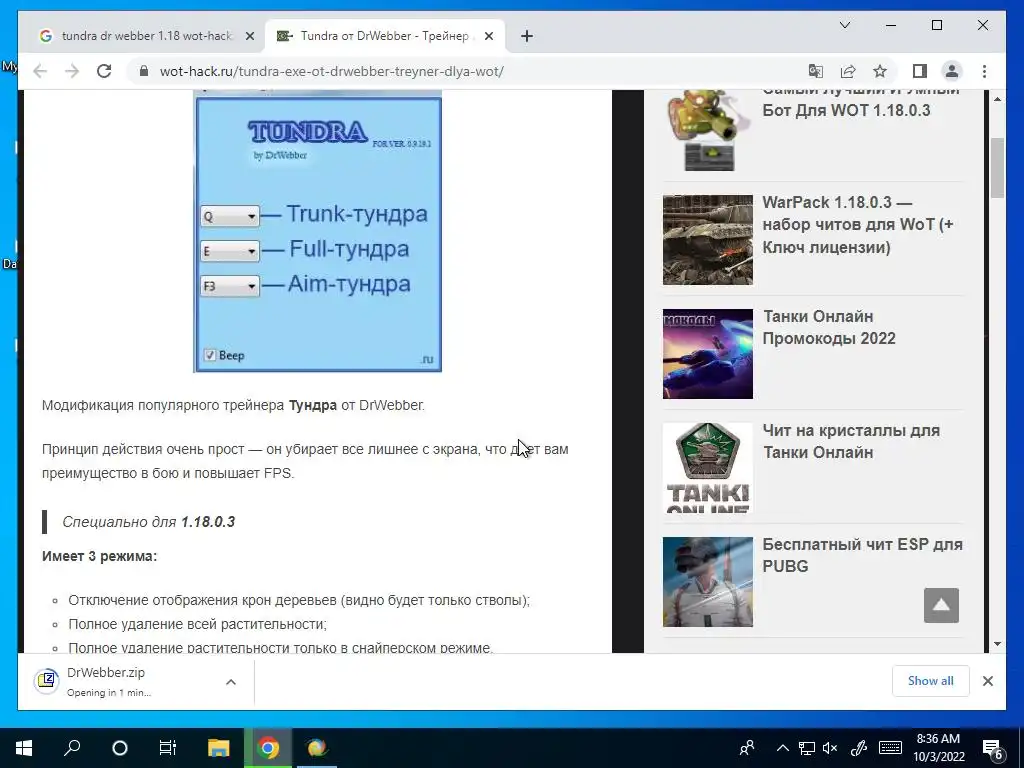Click the 'Полное удаление всей растительности' list item
This screenshot has height=768, width=1024.
(197, 624)
